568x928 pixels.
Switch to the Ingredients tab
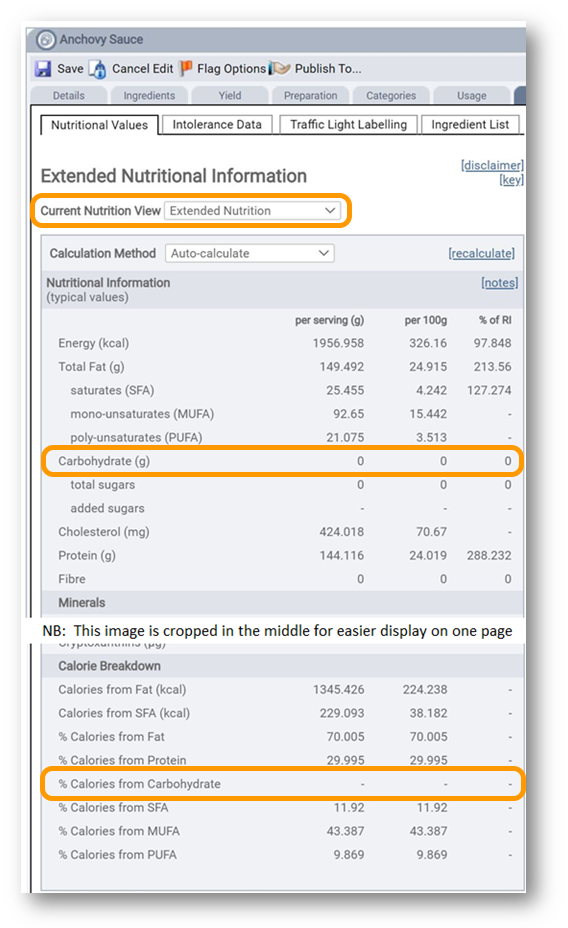click(149, 95)
